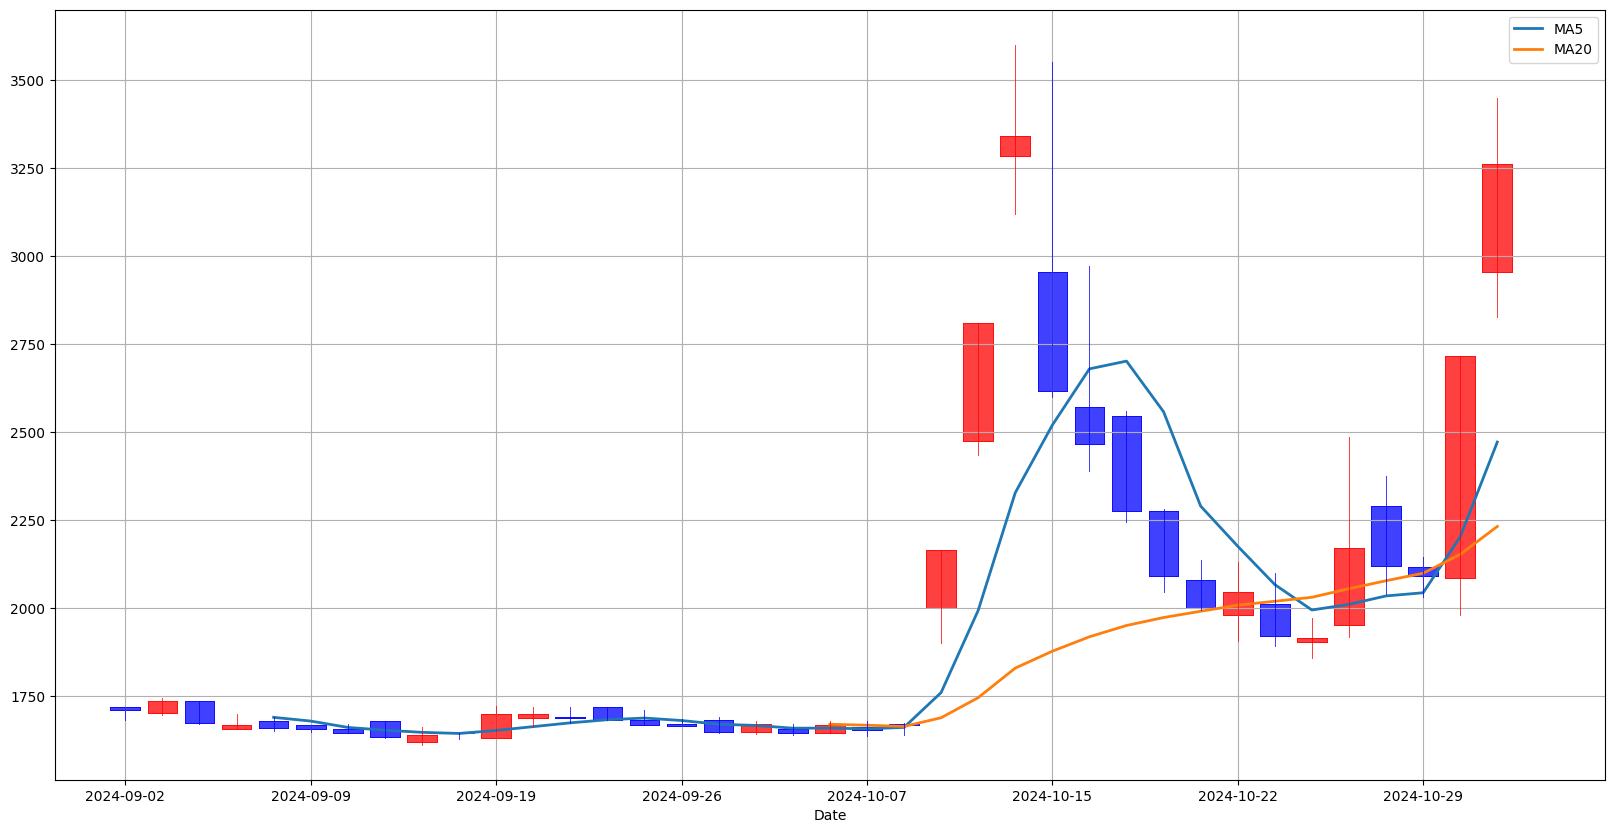Click the Date axis label
Image resolution: width=1614 pixels, height=833 pixels.
(830, 816)
